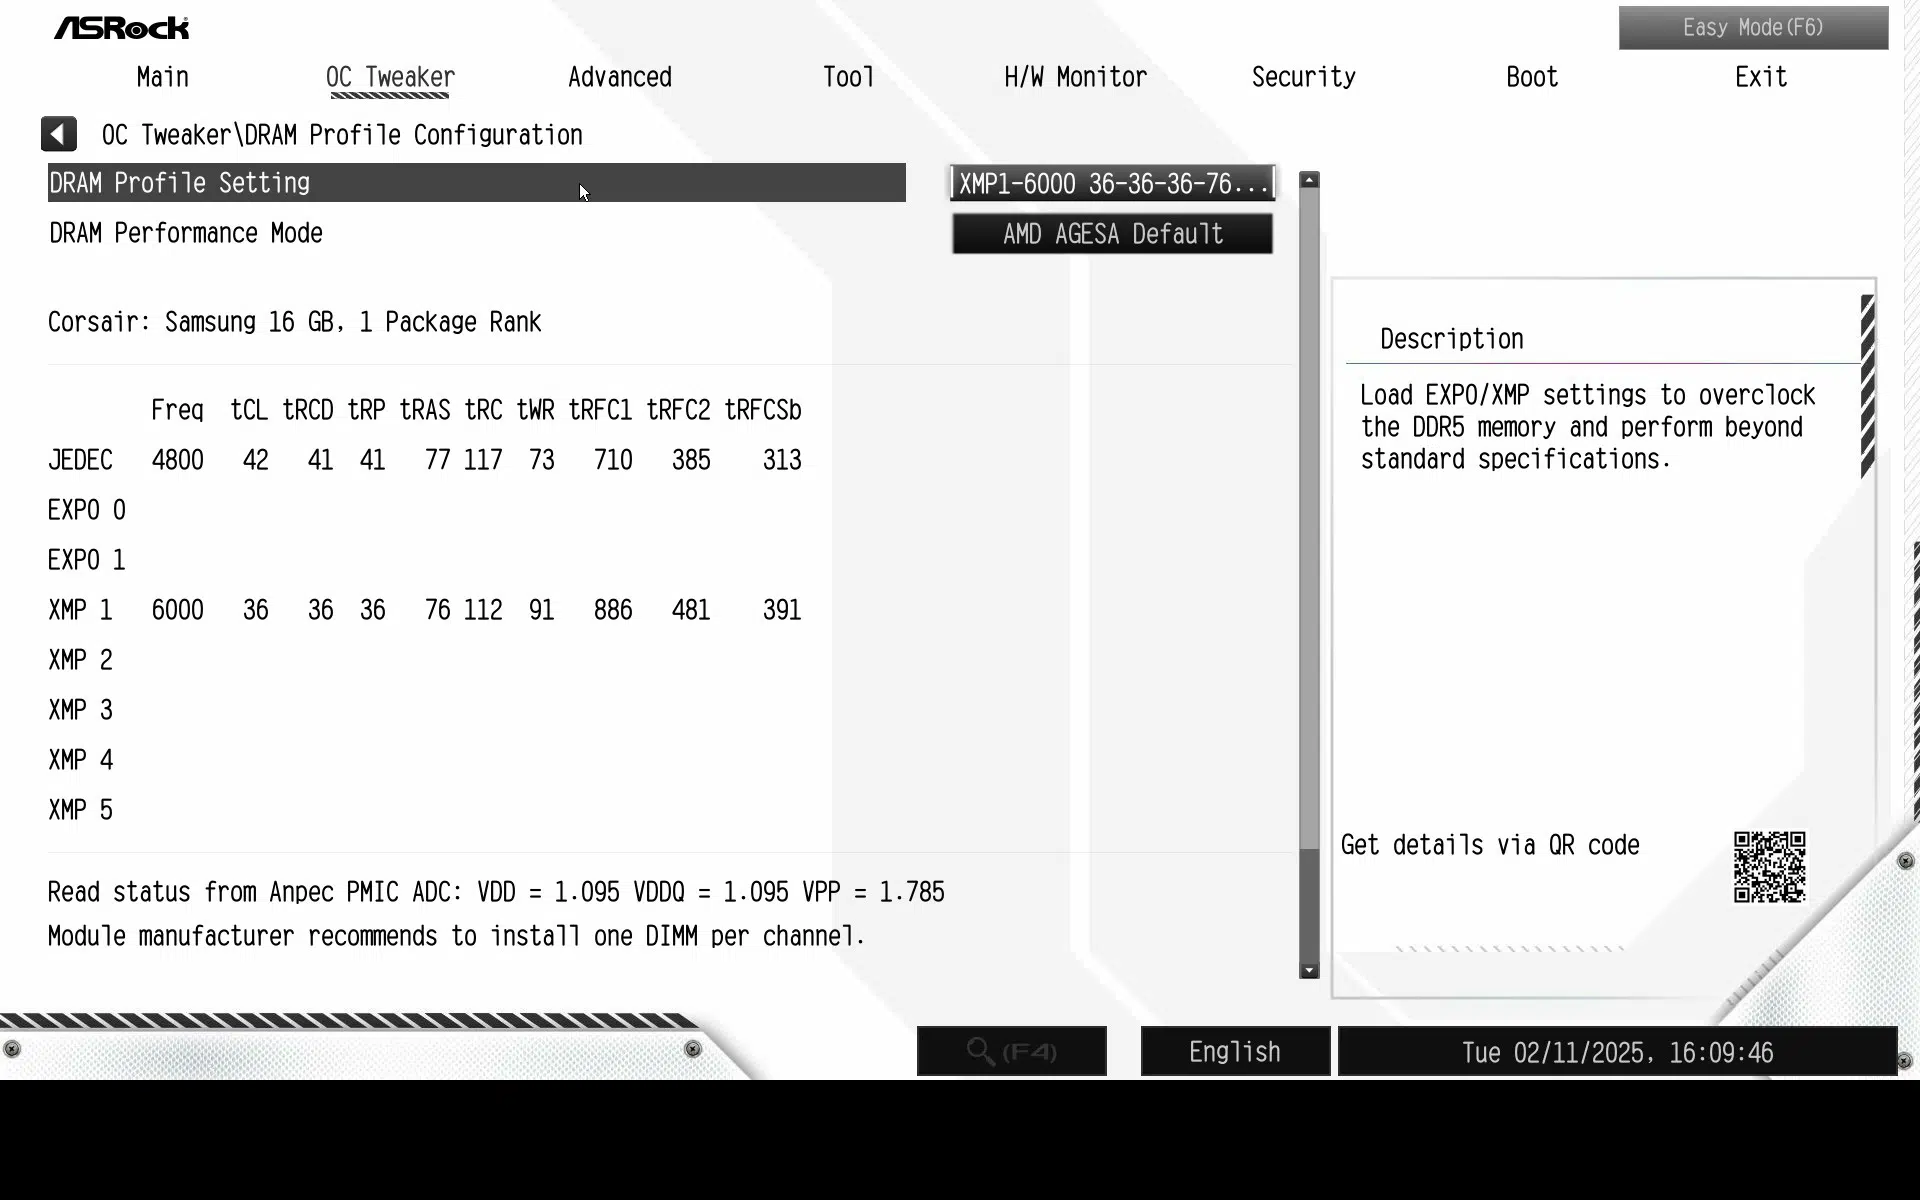The width and height of the screenshot is (1920, 1200).
Task: Click the vertical scrollbar track
Action: [x=1309, y=575]
